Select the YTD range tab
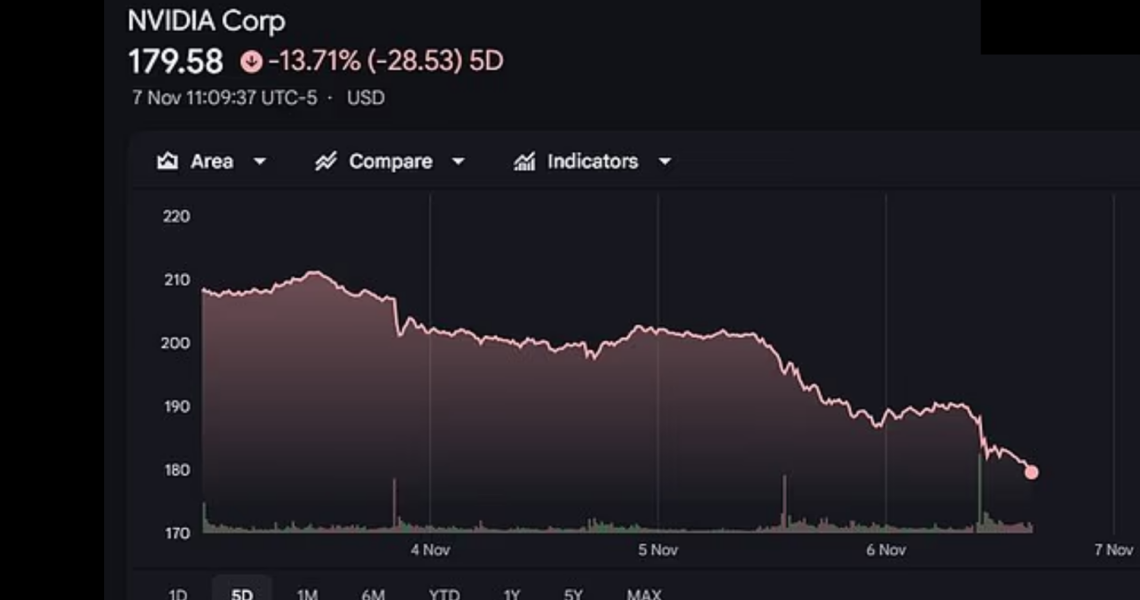 click(x=443, y=594)
